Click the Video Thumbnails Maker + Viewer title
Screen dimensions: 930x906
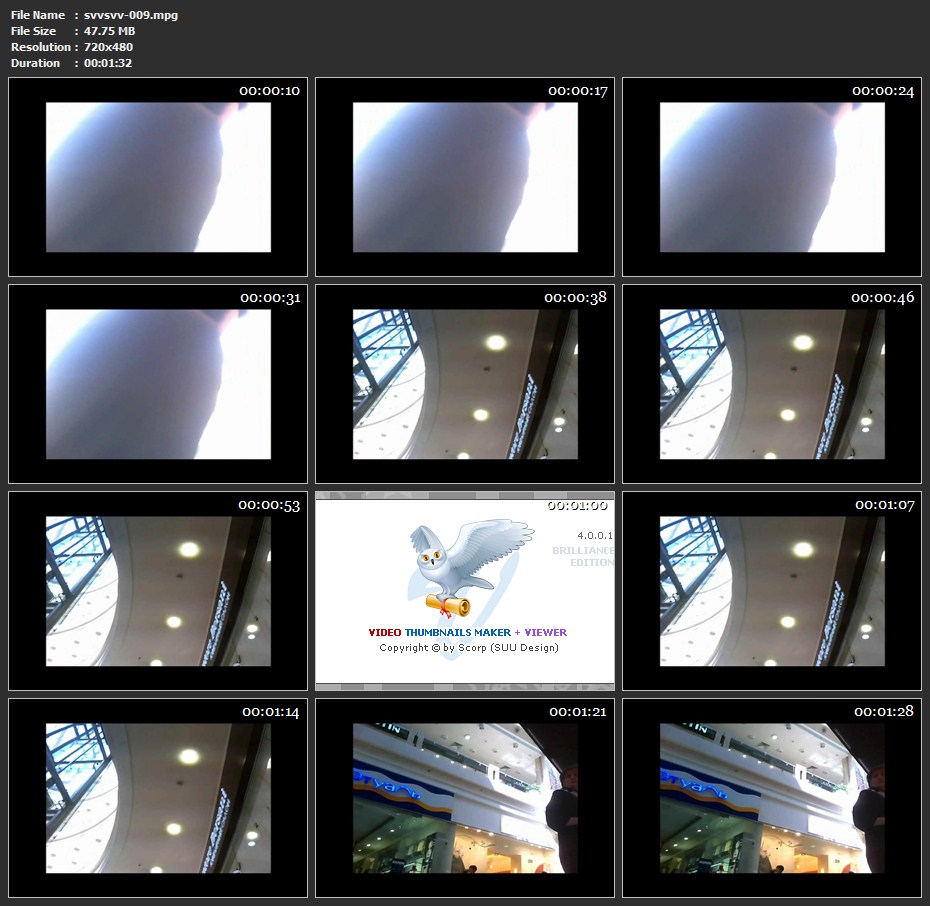pyautogui.click(x=467, y=632)
